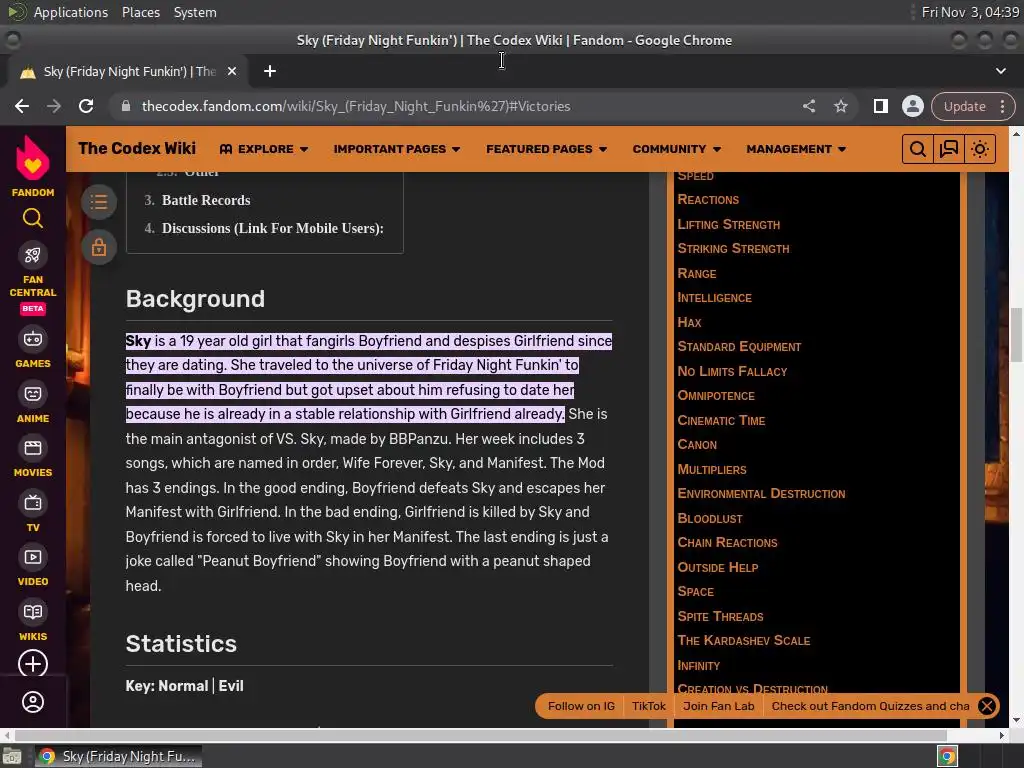Select Chrome window in taskbar
Viewport: 1024px width, 768px height.
[x=118, y=757]
